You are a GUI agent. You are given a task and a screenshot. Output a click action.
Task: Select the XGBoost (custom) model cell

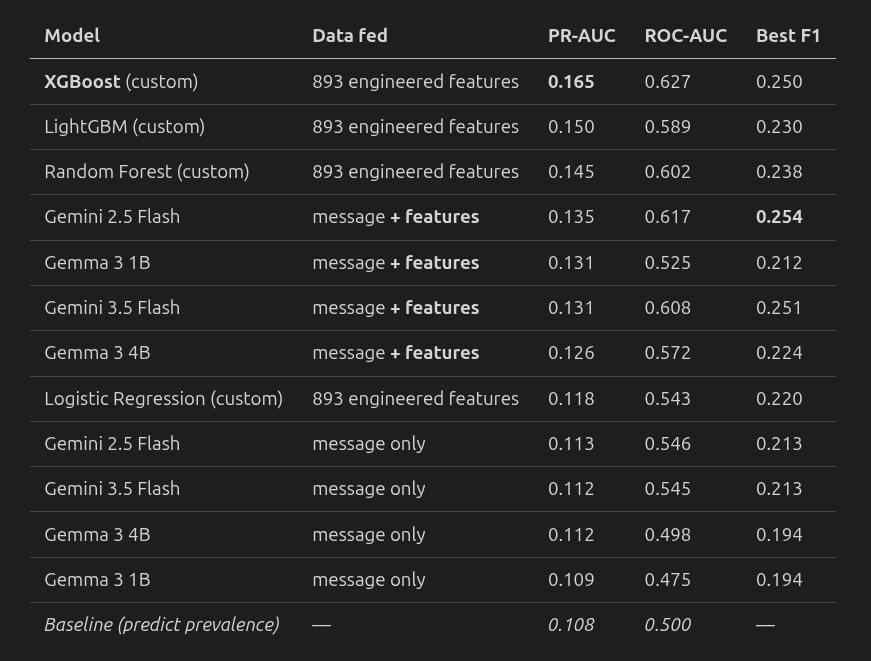[121, 82]
